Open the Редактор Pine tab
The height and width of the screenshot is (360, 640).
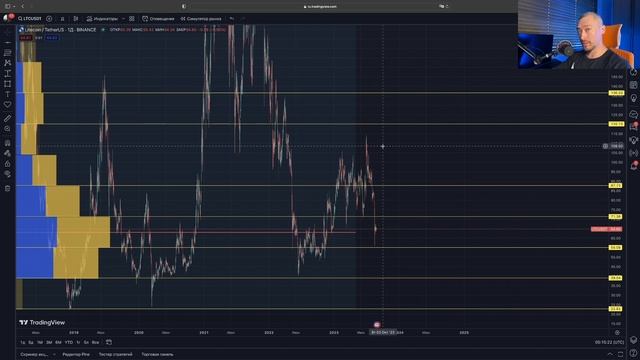coord(76,355)
